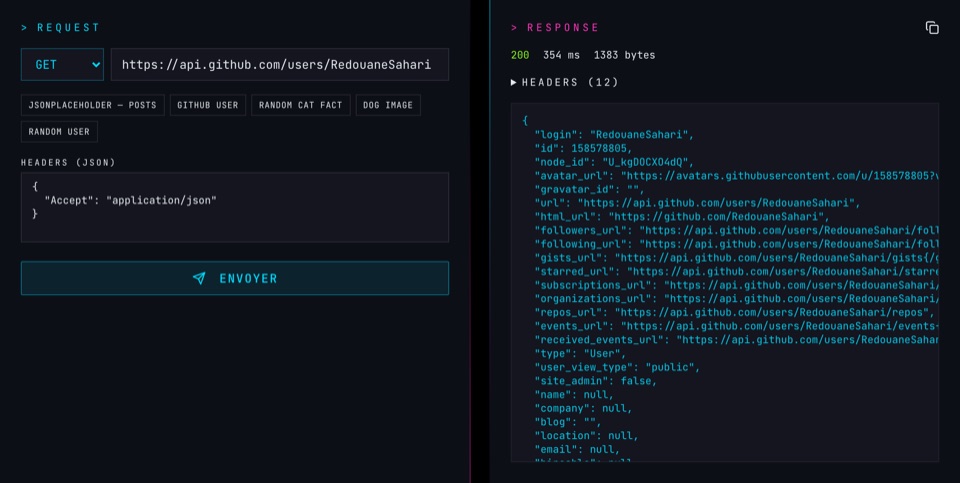Image resolution: width=960 pixels, height=483 pixels.
Task: Click the request URL input field
Action: 280,64
